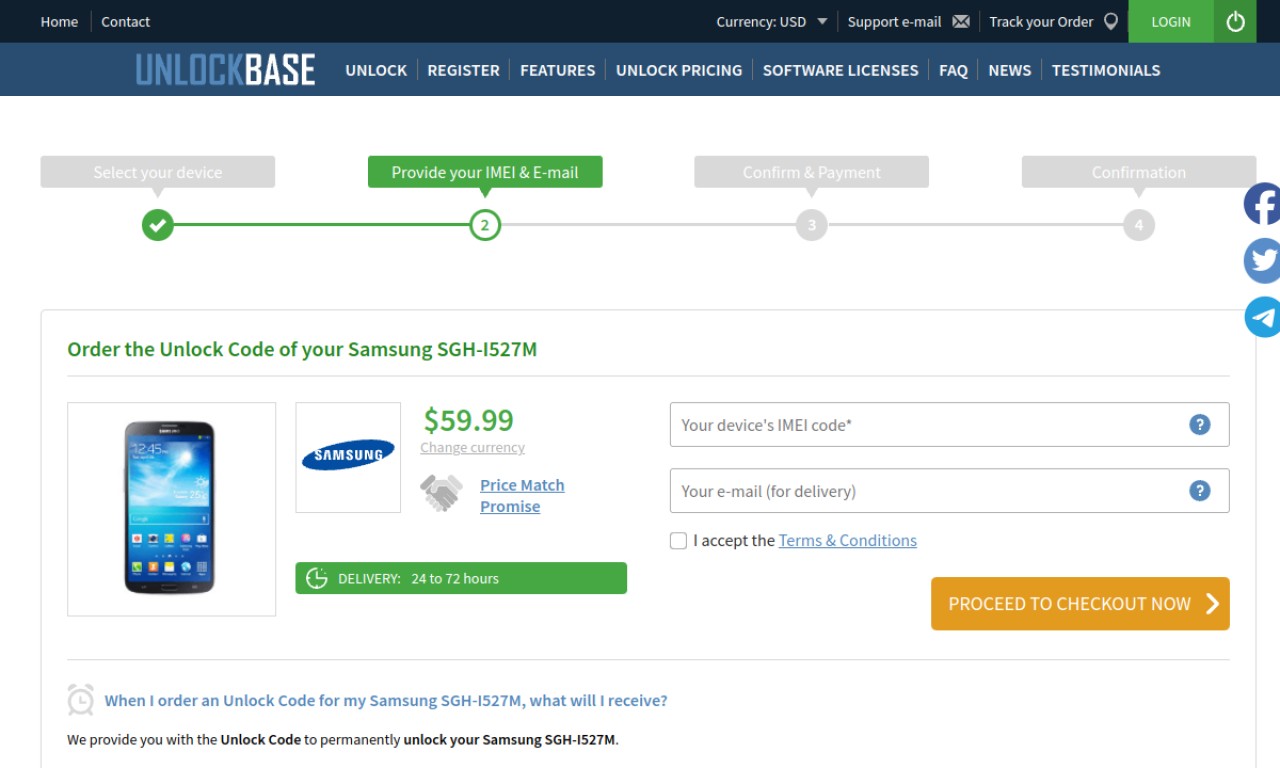Click the Samsung phone product image
Image resolution: width=1280 pixels, height=768 pixels.
click(170, 508)
